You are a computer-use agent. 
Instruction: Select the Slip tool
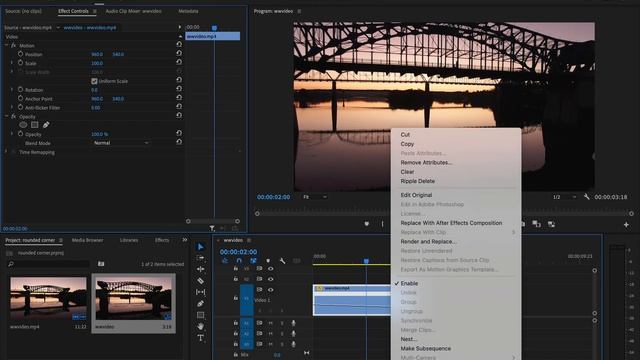click(200, 292)
